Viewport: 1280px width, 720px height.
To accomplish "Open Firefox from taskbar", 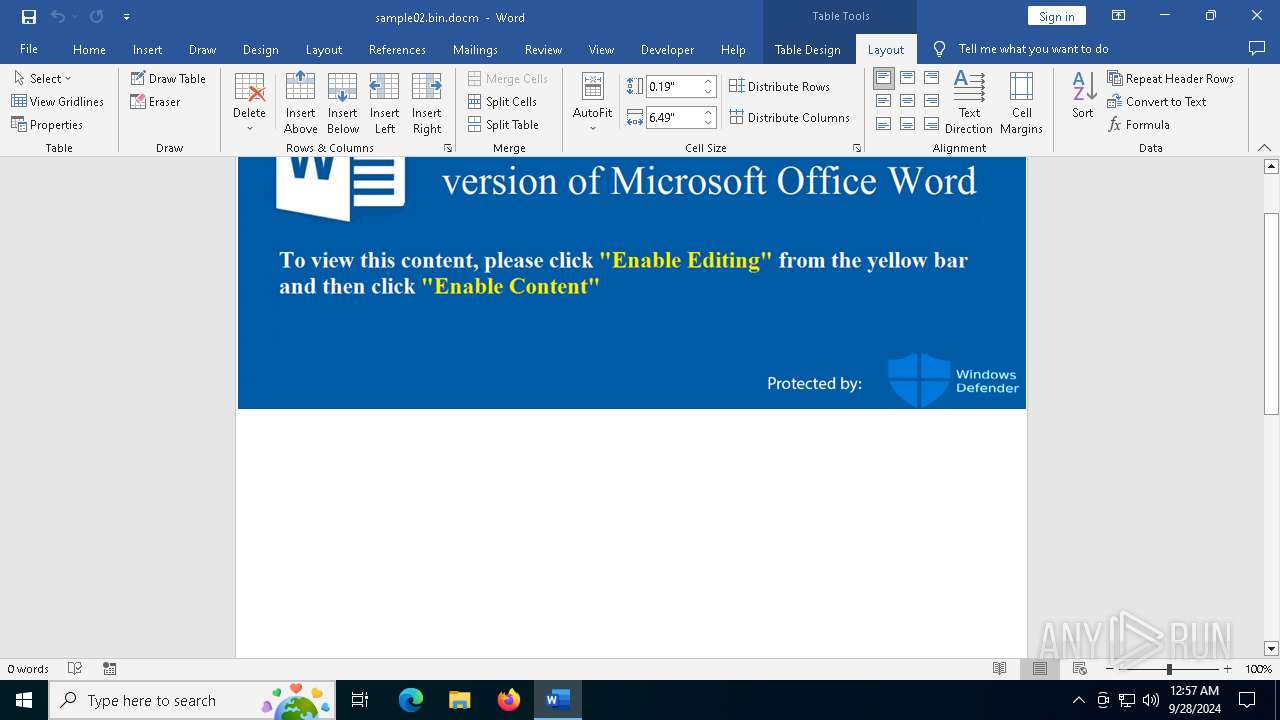I will [x=509, y=700].
